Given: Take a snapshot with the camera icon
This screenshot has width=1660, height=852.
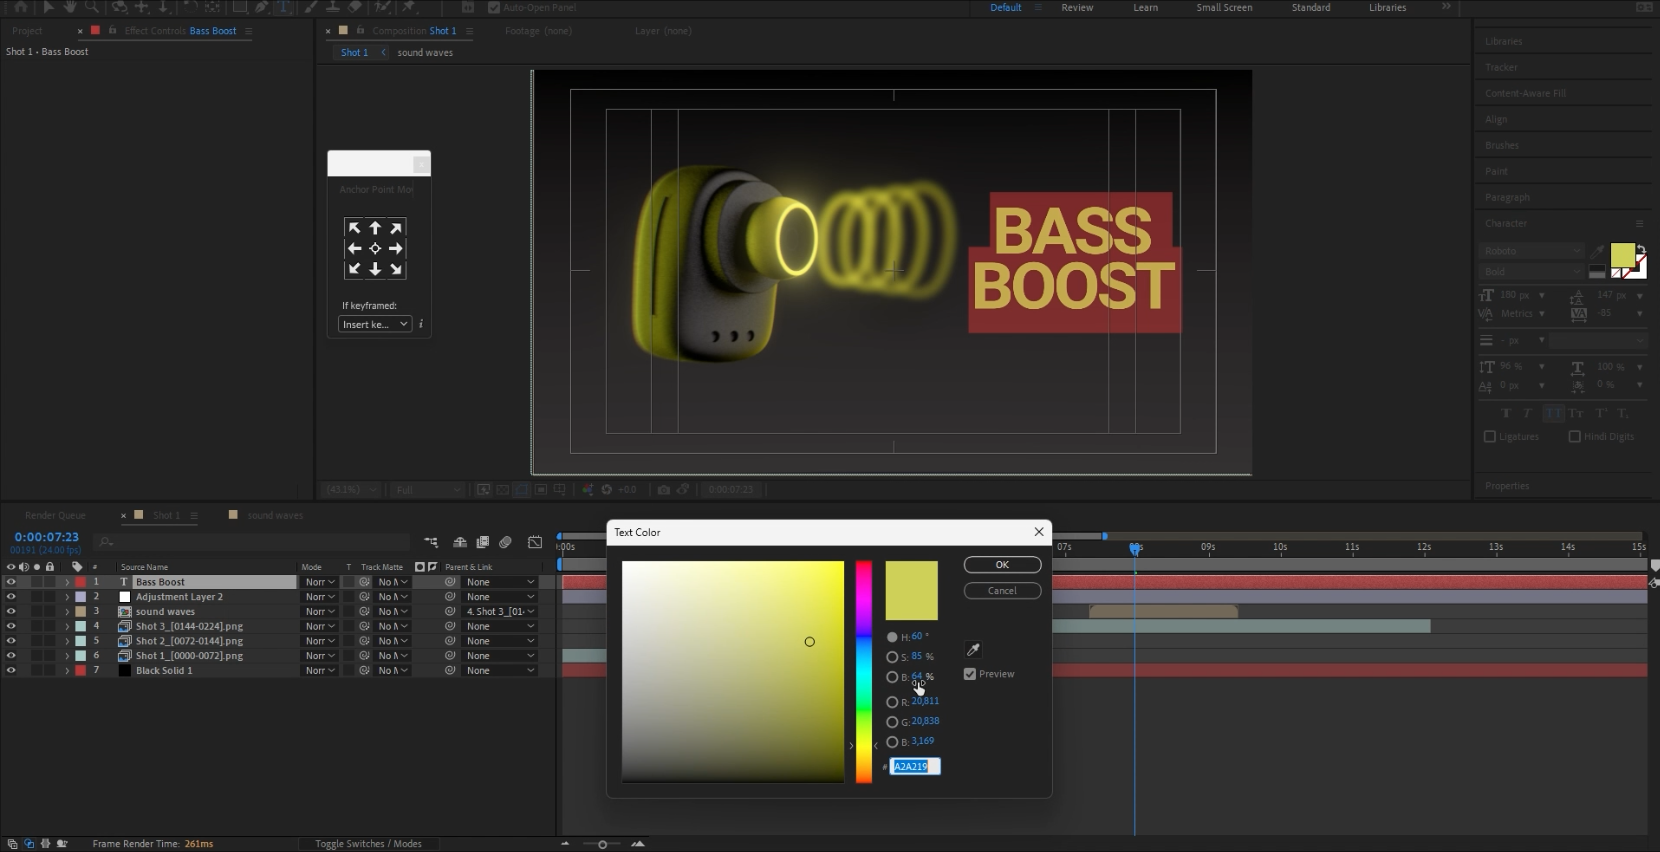Looking at the screenshot, I should pyautogui.click(x=663, y=489).
